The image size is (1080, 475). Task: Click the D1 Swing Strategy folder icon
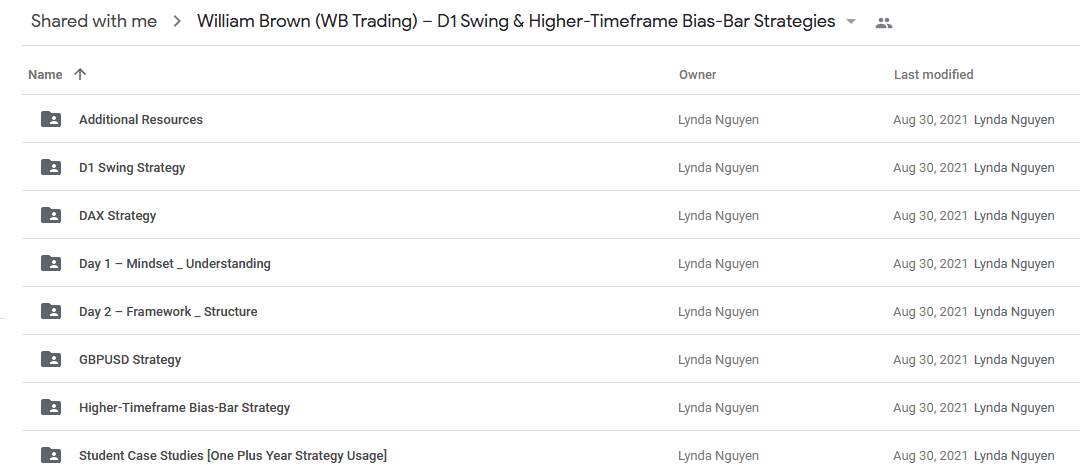point(51,167)
